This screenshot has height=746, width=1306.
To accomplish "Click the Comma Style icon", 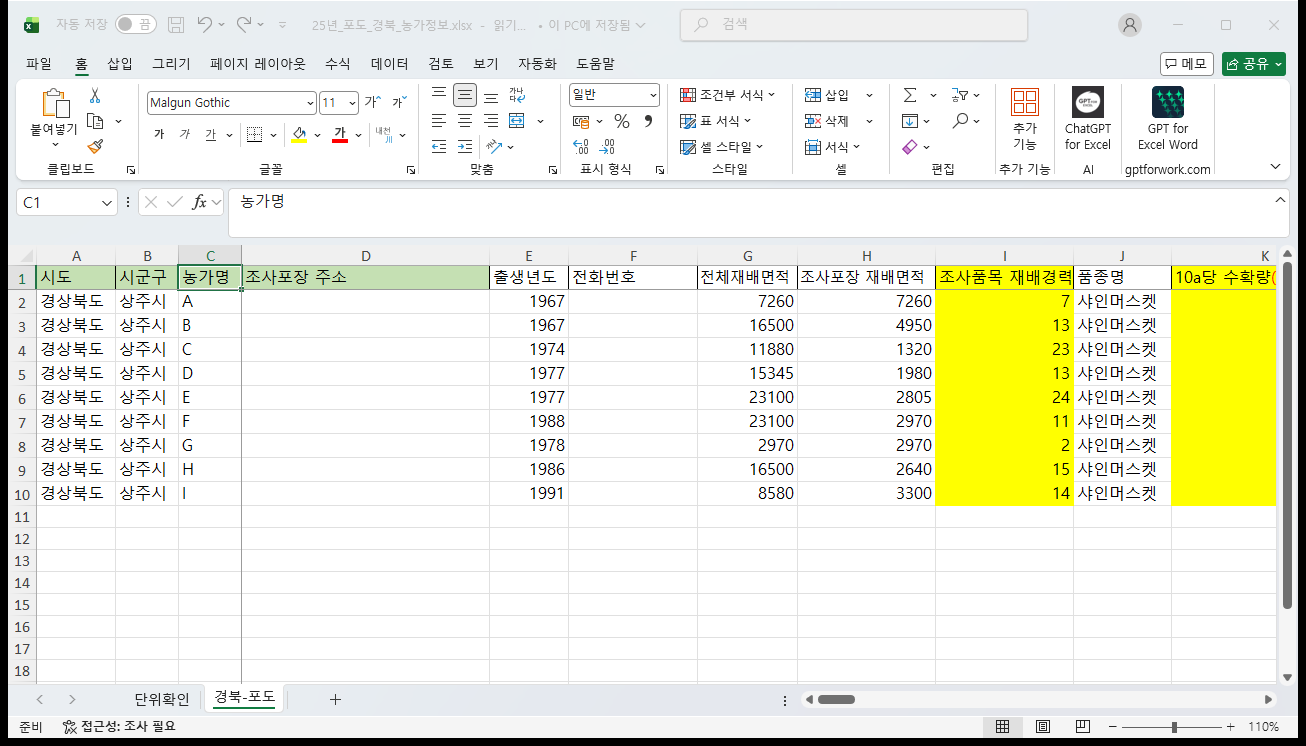I will click(648, 121).
